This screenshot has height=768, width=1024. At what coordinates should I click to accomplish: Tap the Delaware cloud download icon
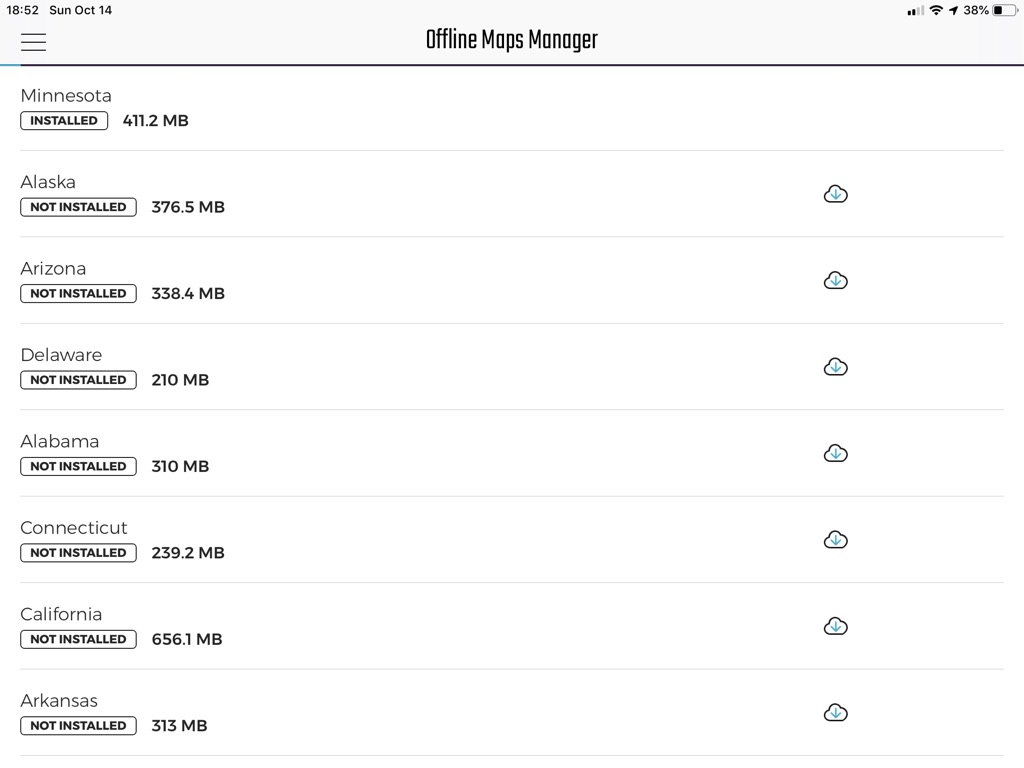835,367
